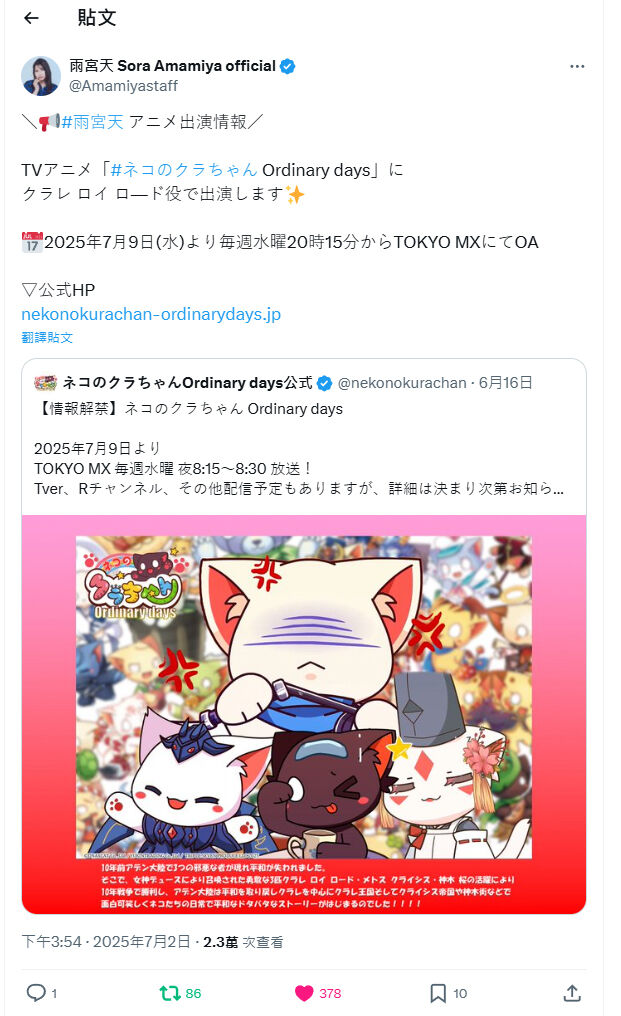Click the quoted post text 【情報解禁】
Image resolution: width=621 pixels, height=1016 pixels.
(x=79, y=409)
